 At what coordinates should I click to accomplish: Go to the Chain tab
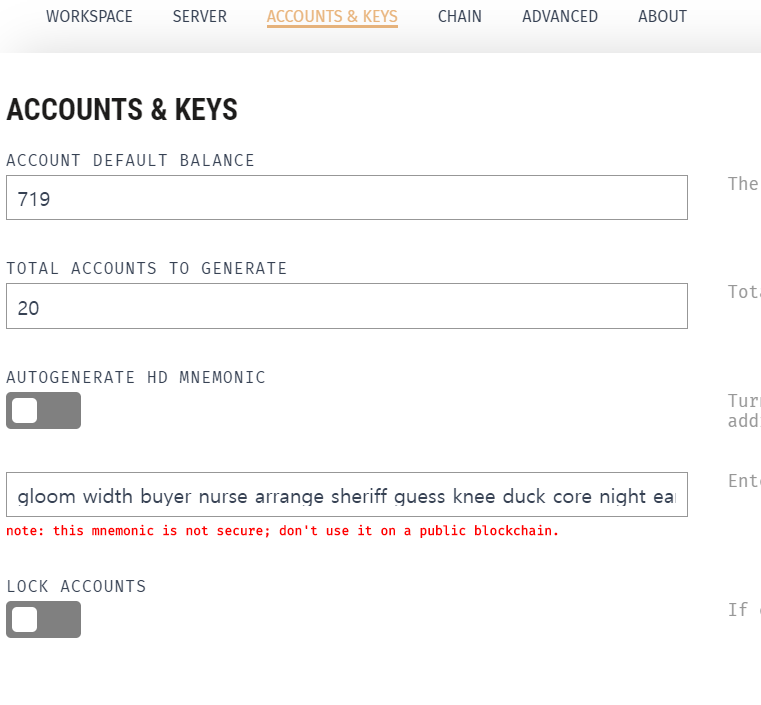[460, 16]
